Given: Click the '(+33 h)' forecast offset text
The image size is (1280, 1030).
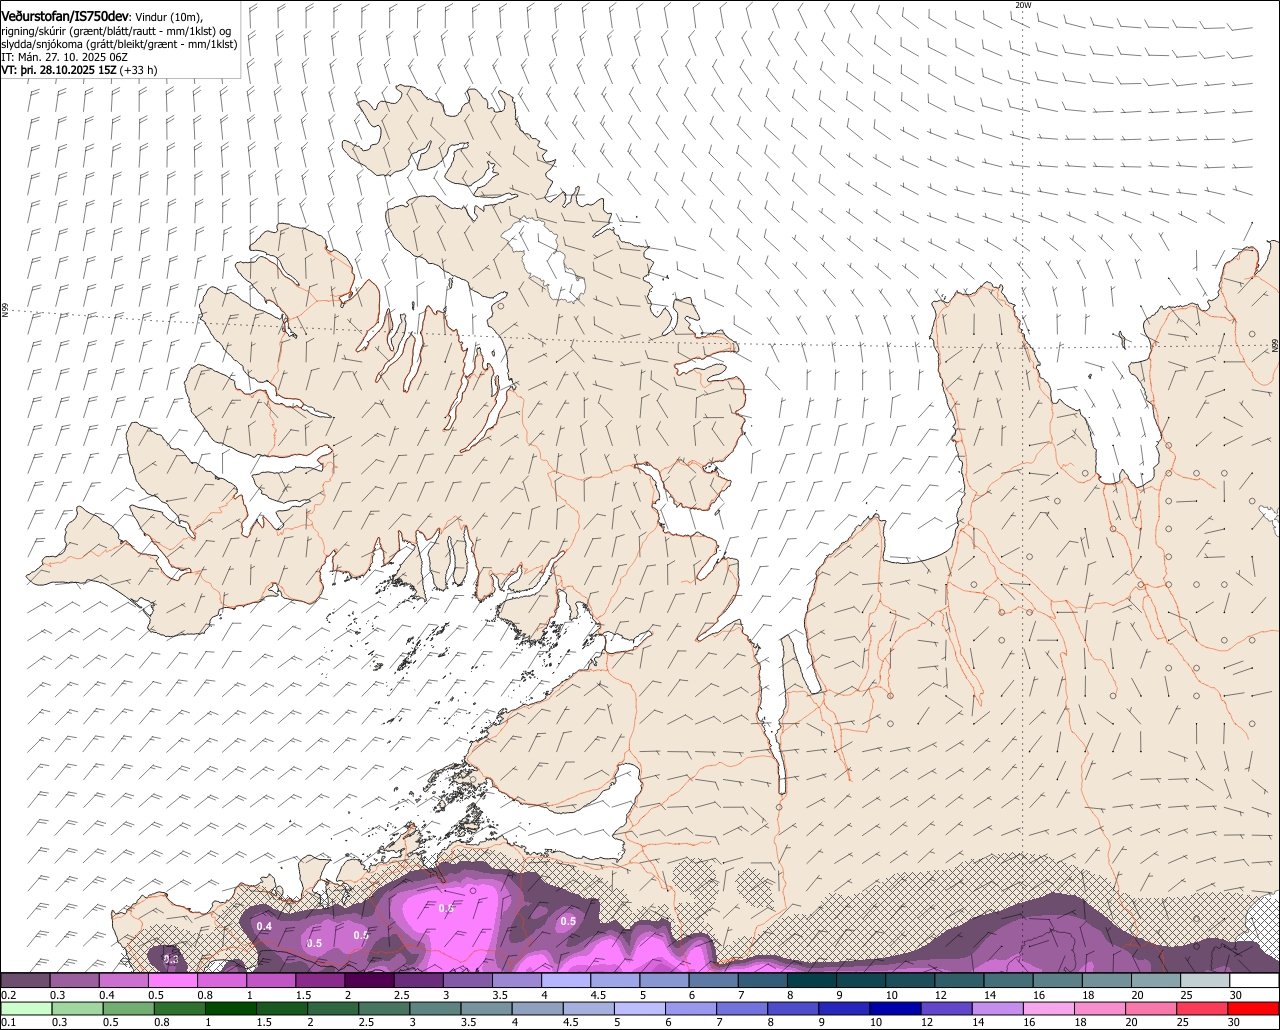Looking at the screenshot, I should click(x=138, y=70).
